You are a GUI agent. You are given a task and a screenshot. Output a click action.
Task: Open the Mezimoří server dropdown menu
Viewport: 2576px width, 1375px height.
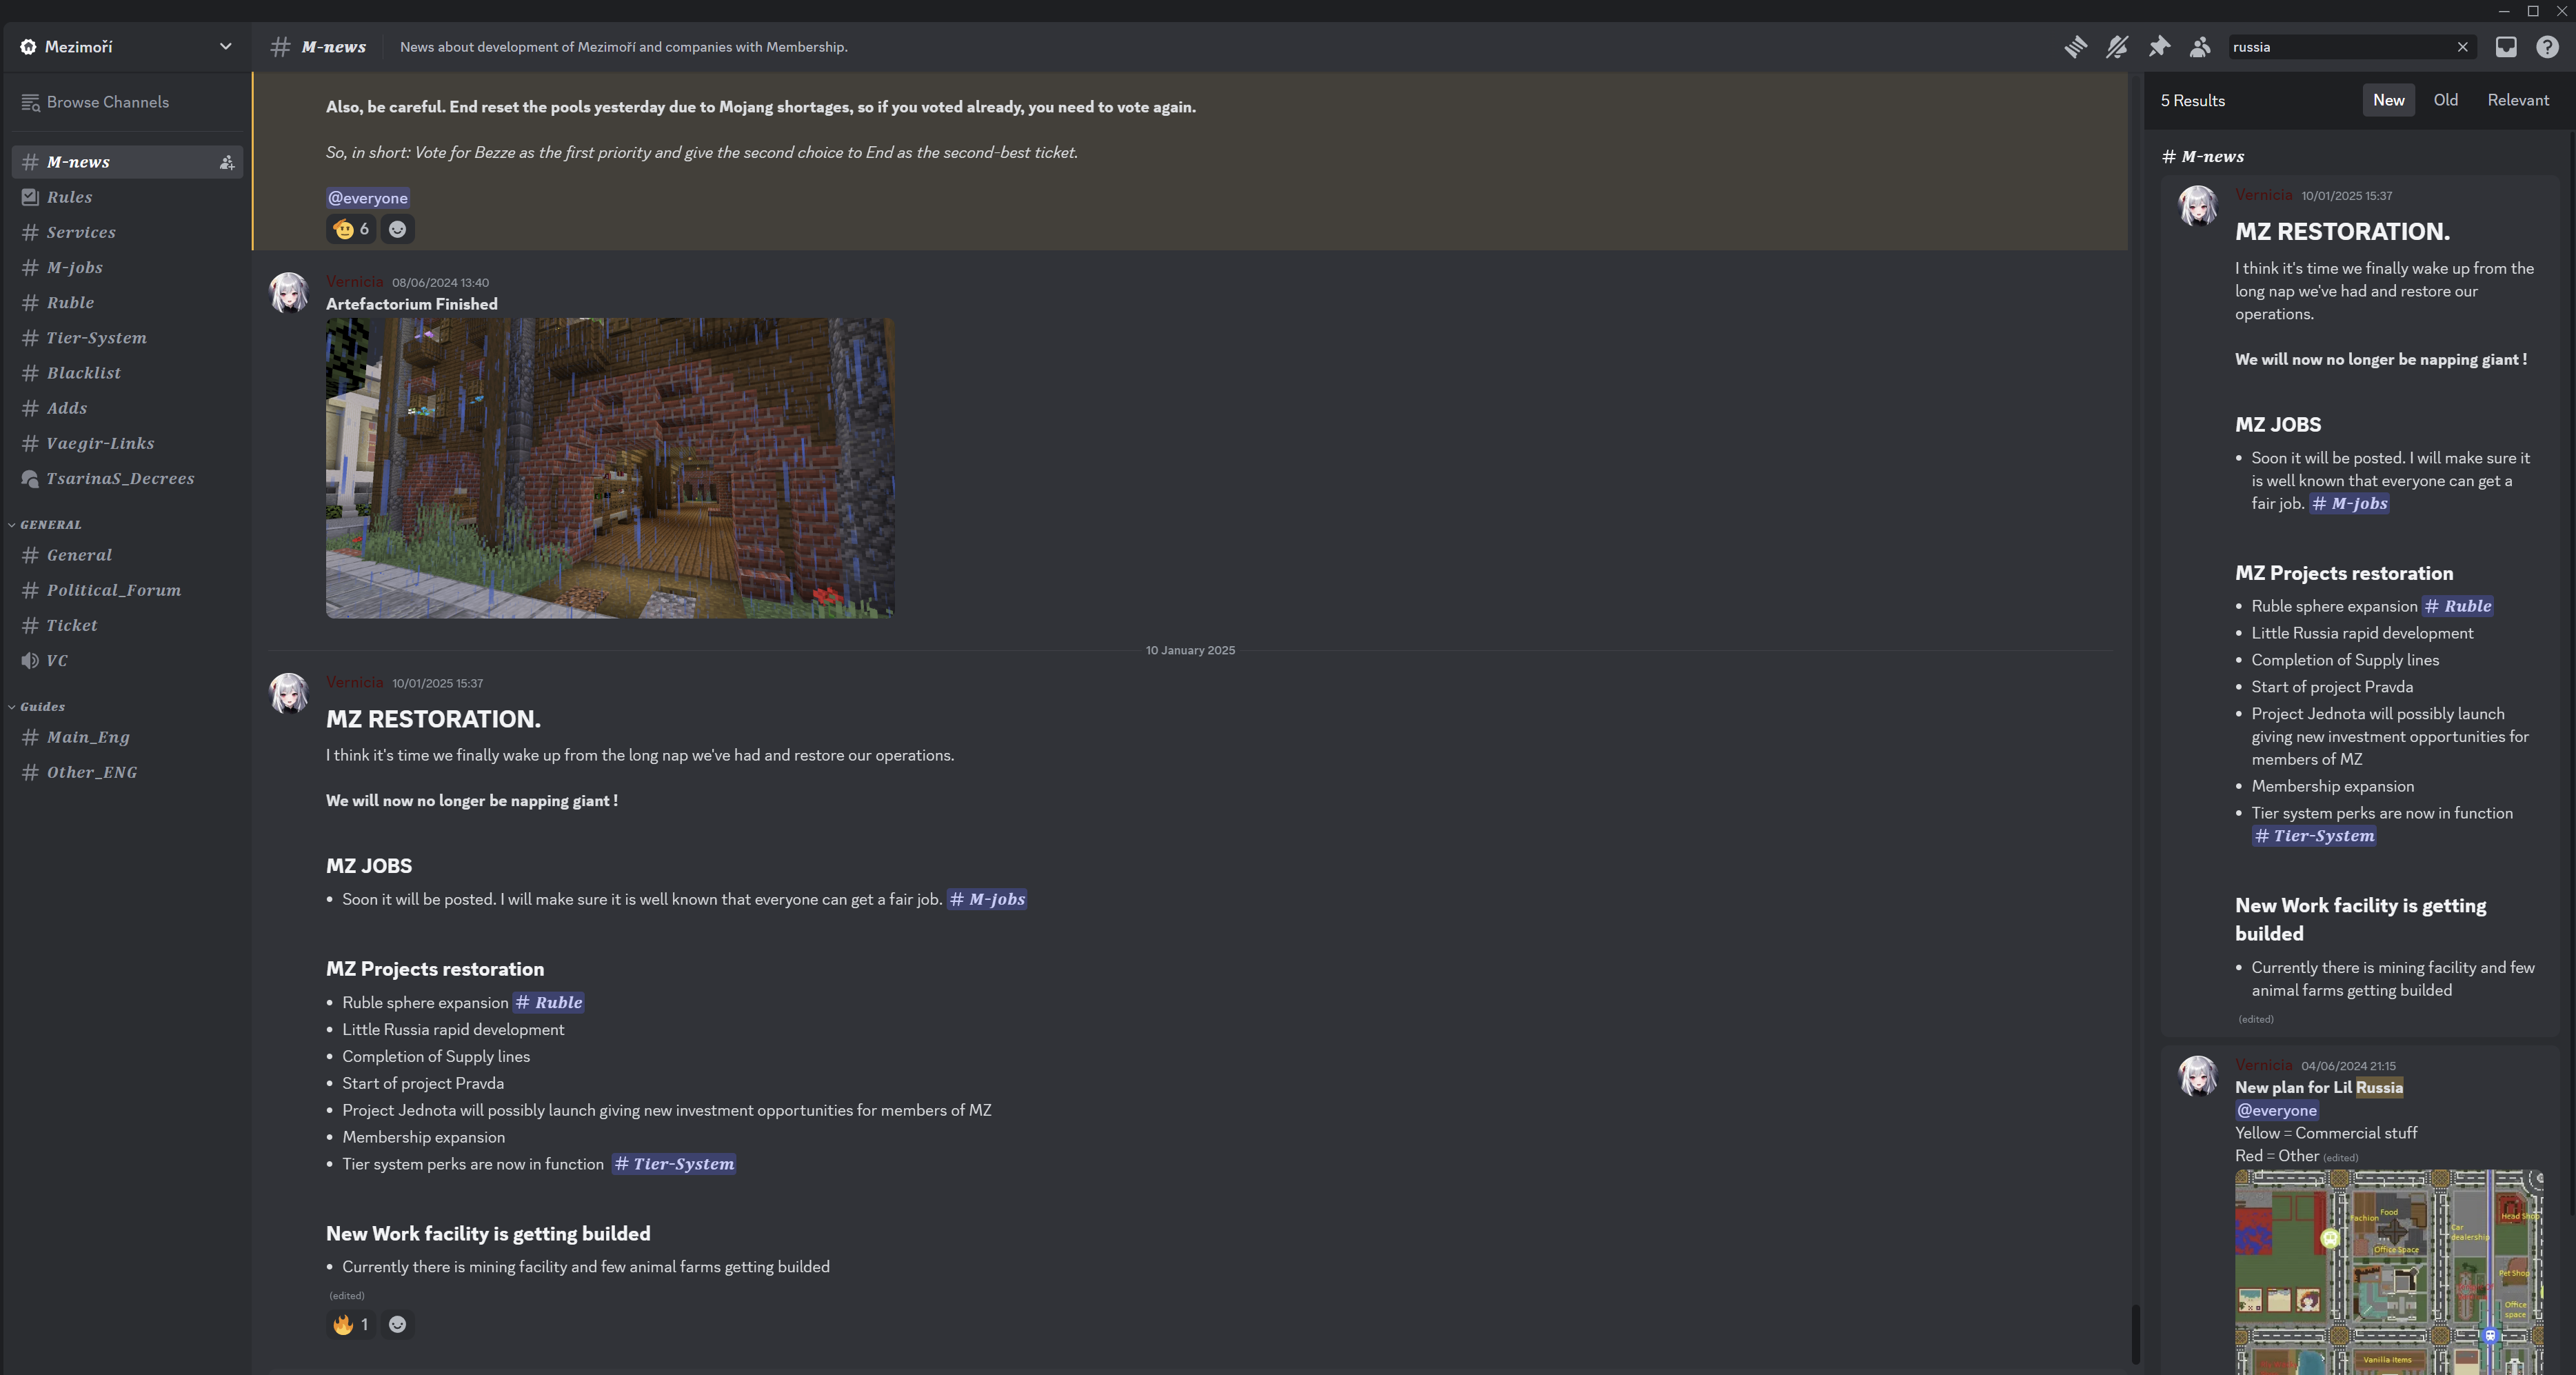[x=127, y=47]
